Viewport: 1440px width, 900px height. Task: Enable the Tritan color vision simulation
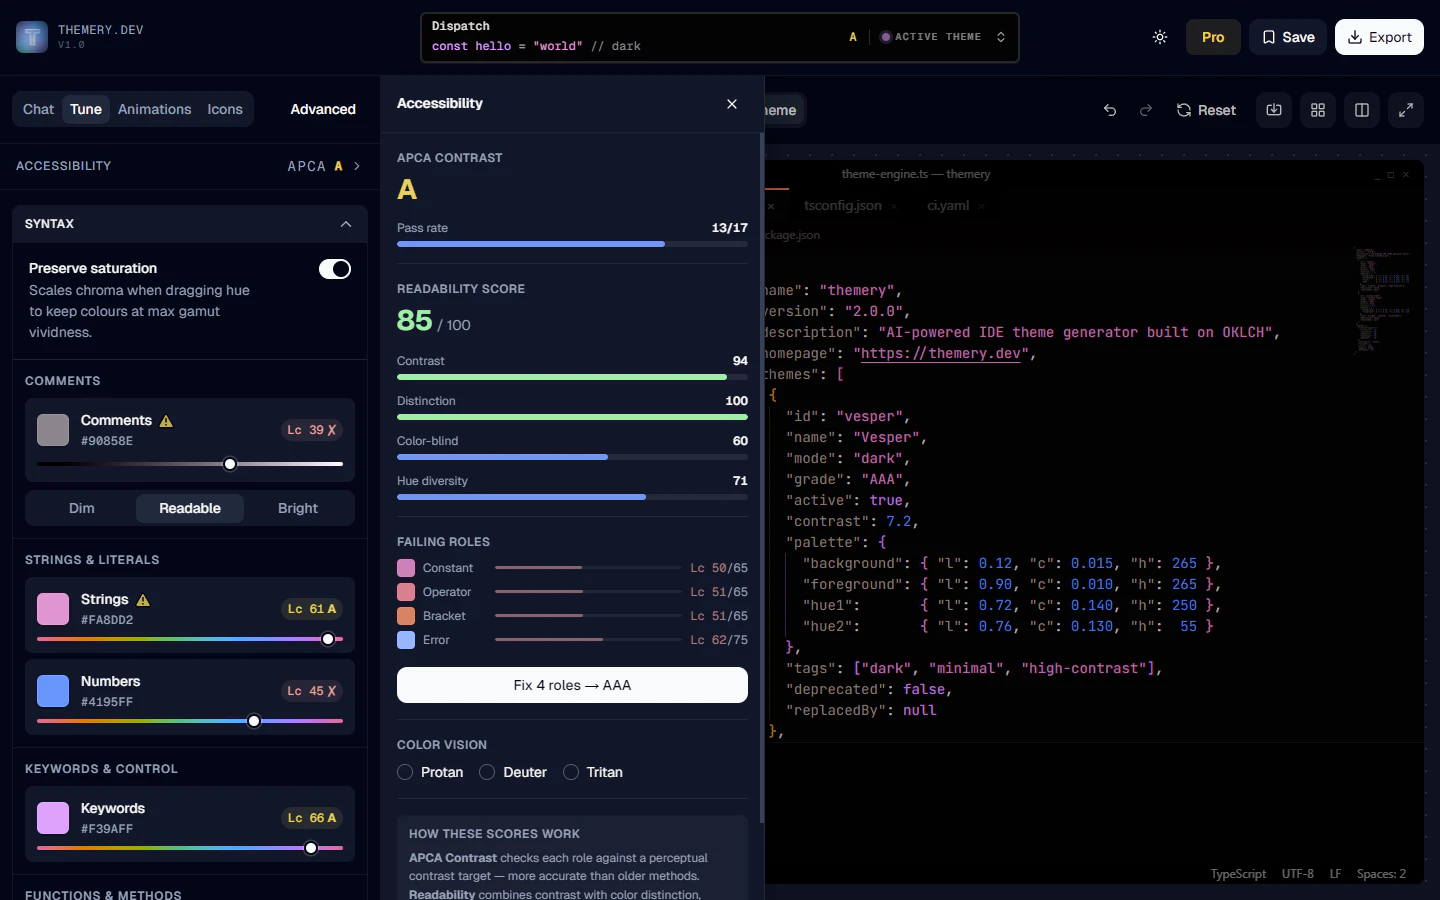[x=571, y=772]
